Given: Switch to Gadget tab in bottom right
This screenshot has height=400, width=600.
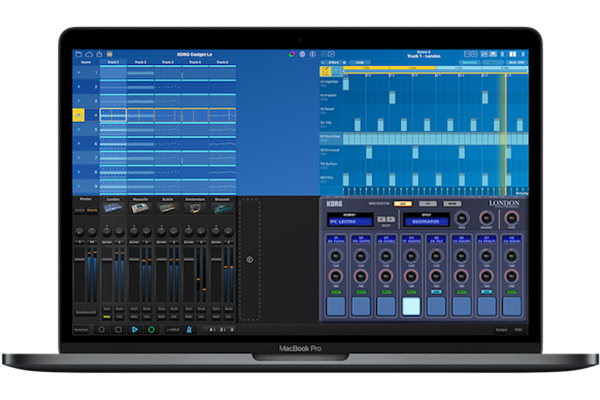Looking at the screenshot, I should pyautogui.click(x=502, y=329).
